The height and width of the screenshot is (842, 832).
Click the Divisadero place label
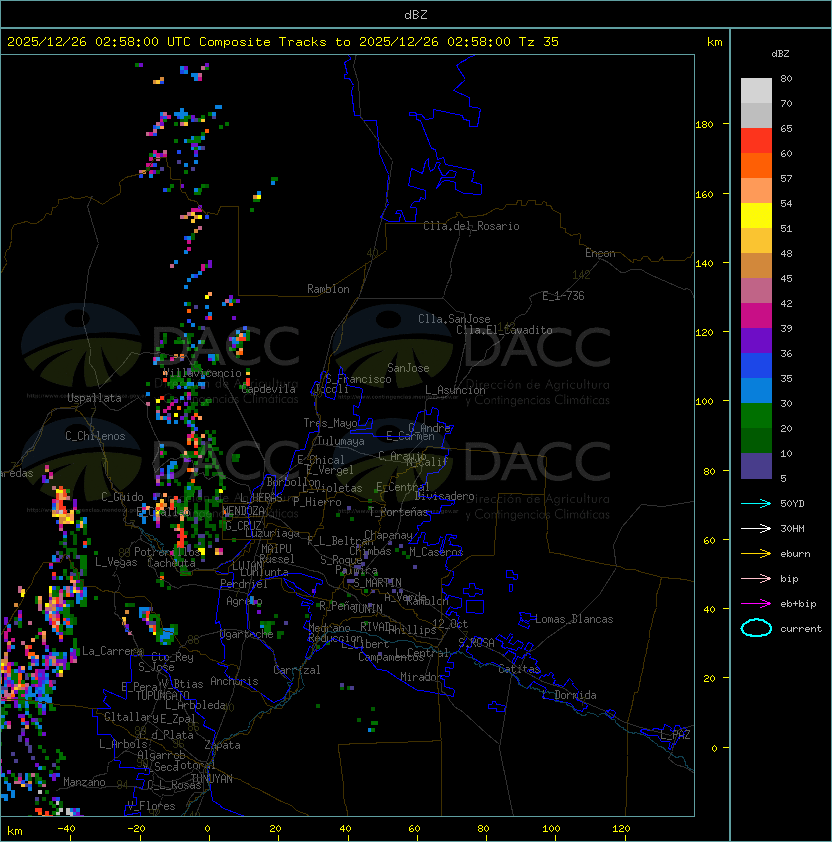(445, 496)
